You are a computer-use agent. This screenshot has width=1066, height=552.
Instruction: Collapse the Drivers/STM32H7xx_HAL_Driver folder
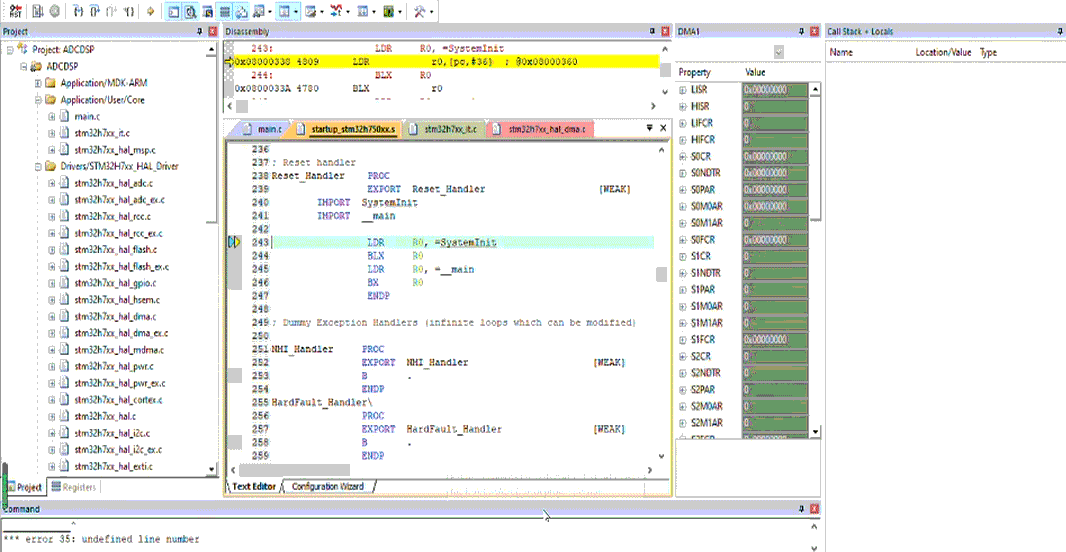point(38,167)
